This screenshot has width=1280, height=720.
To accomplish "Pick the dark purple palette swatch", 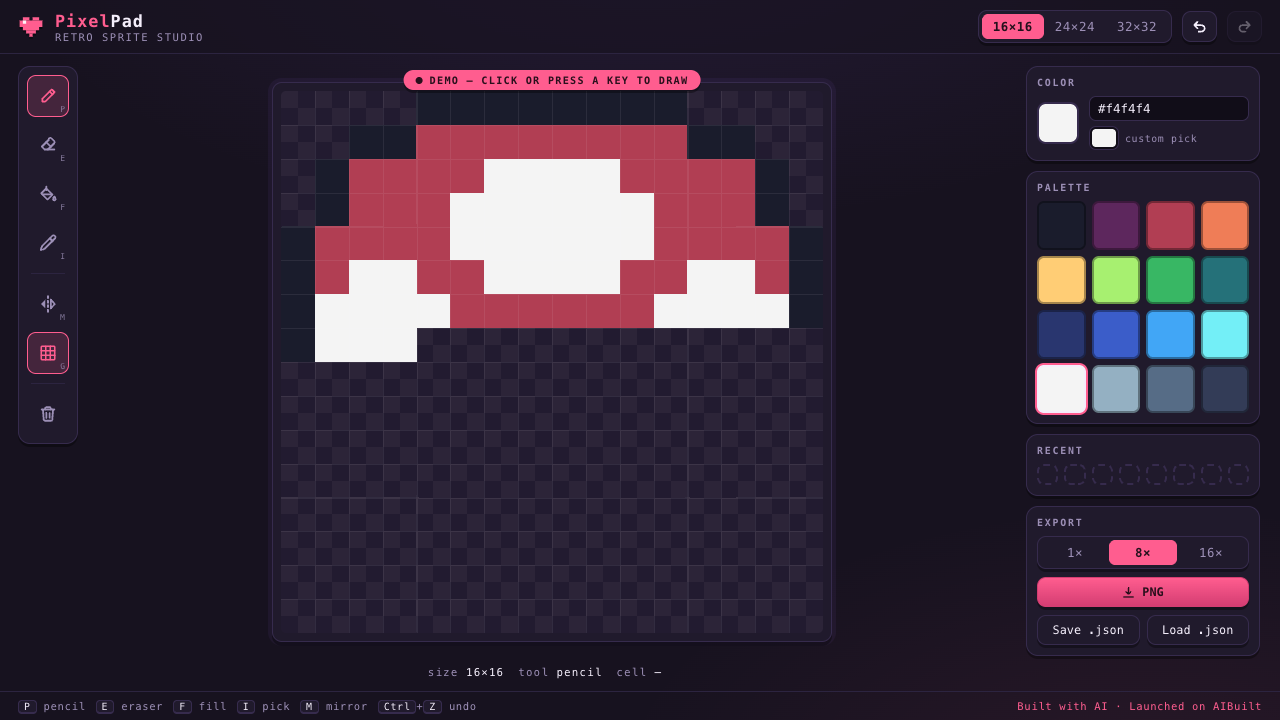I will click(1116, 226).
